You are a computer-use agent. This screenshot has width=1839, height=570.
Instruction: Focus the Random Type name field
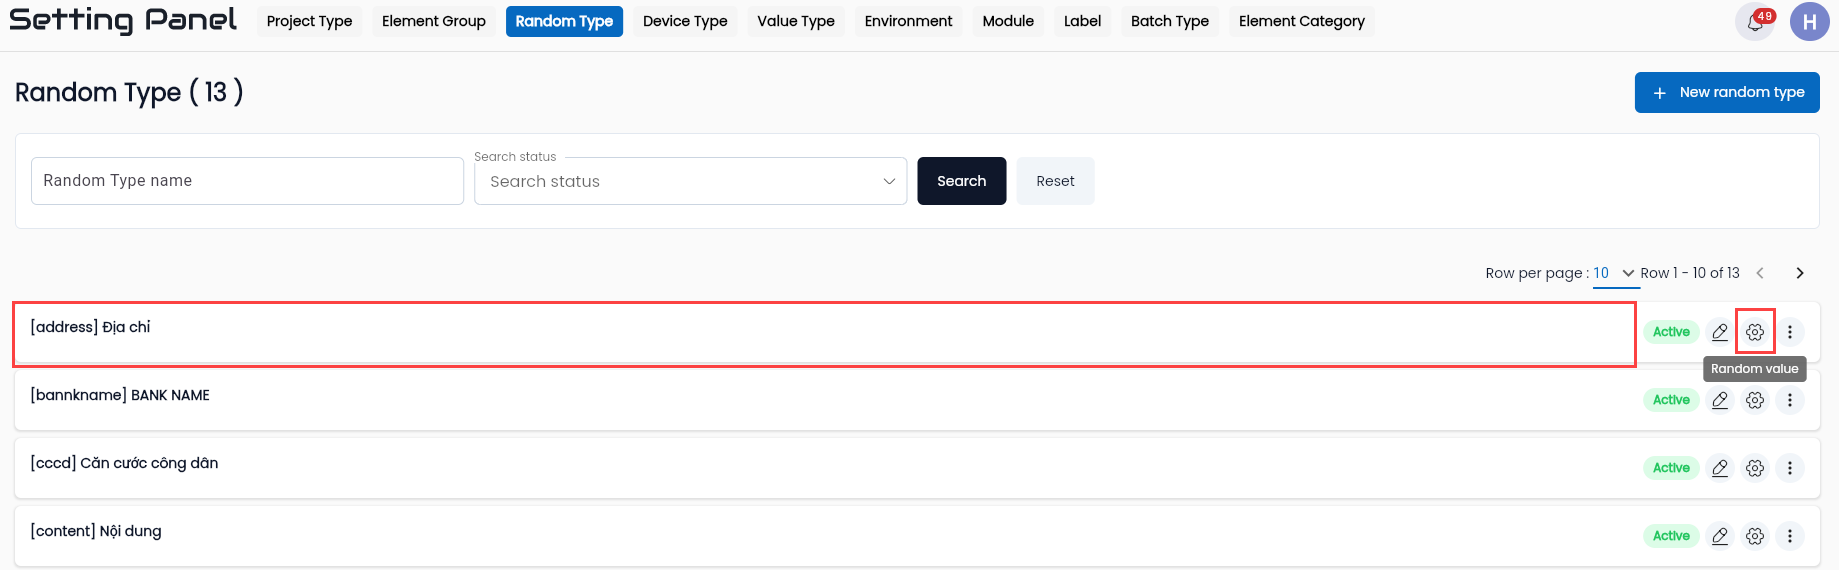pos(247,181)
